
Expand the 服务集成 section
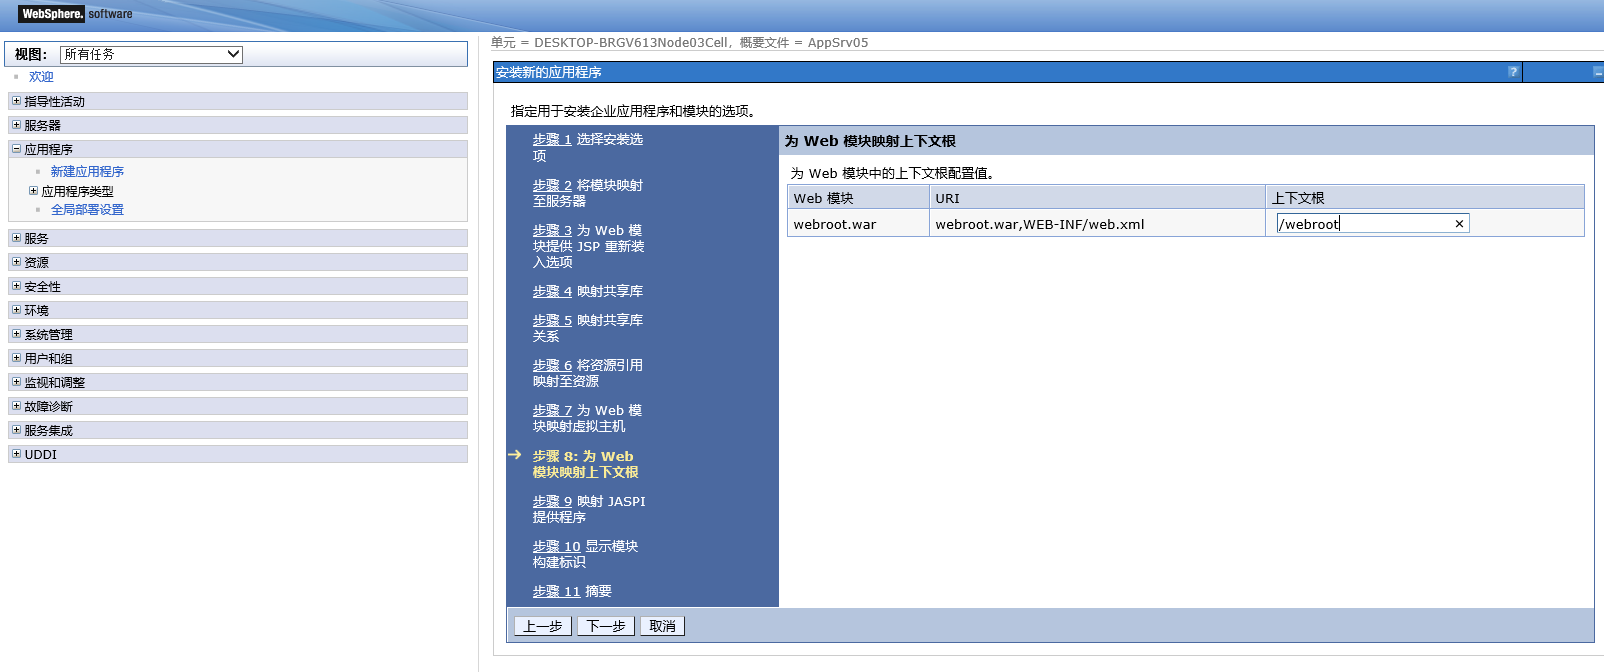16,430
